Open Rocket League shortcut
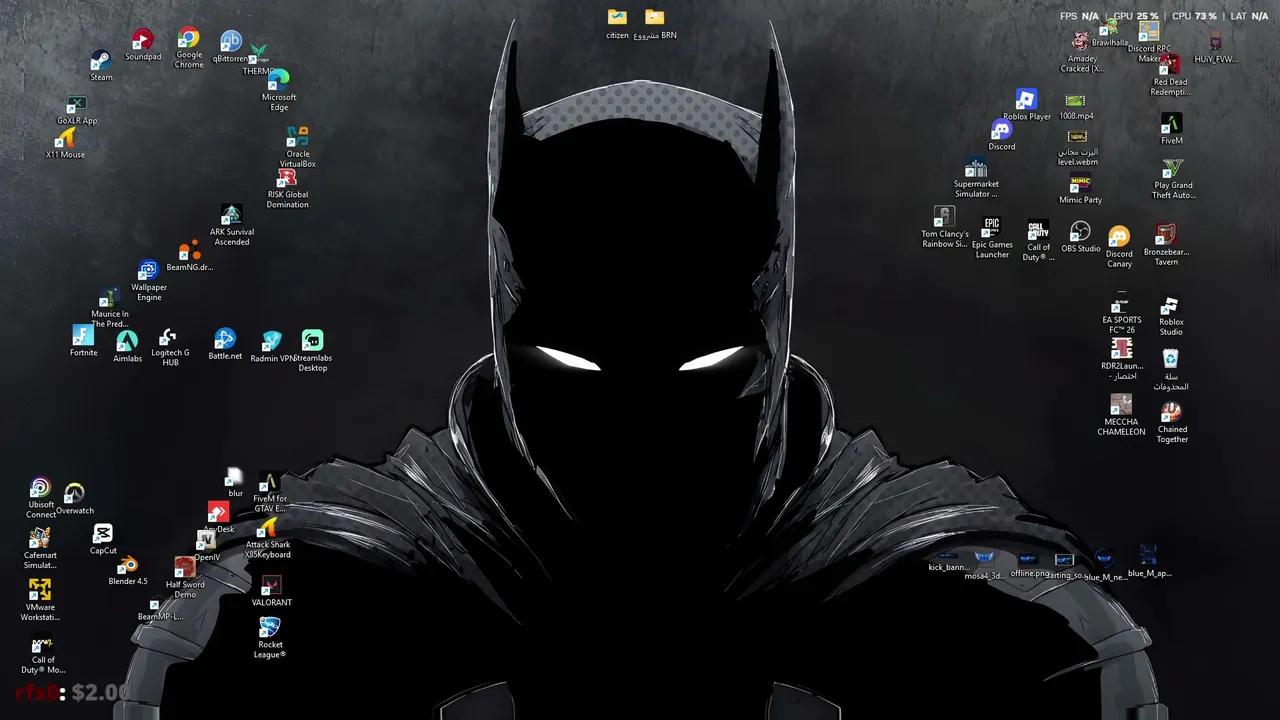Screen dimensions: 1280x720 click(270, 637)
